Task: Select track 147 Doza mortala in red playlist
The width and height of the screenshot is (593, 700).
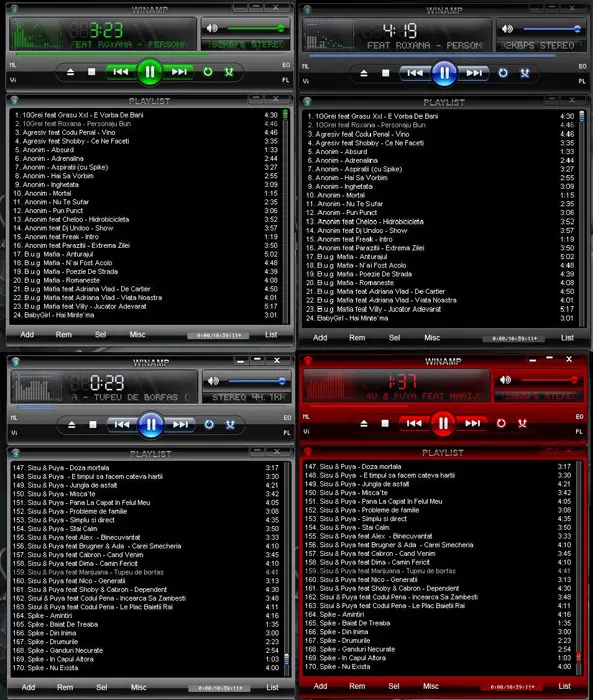Action: 438,467
